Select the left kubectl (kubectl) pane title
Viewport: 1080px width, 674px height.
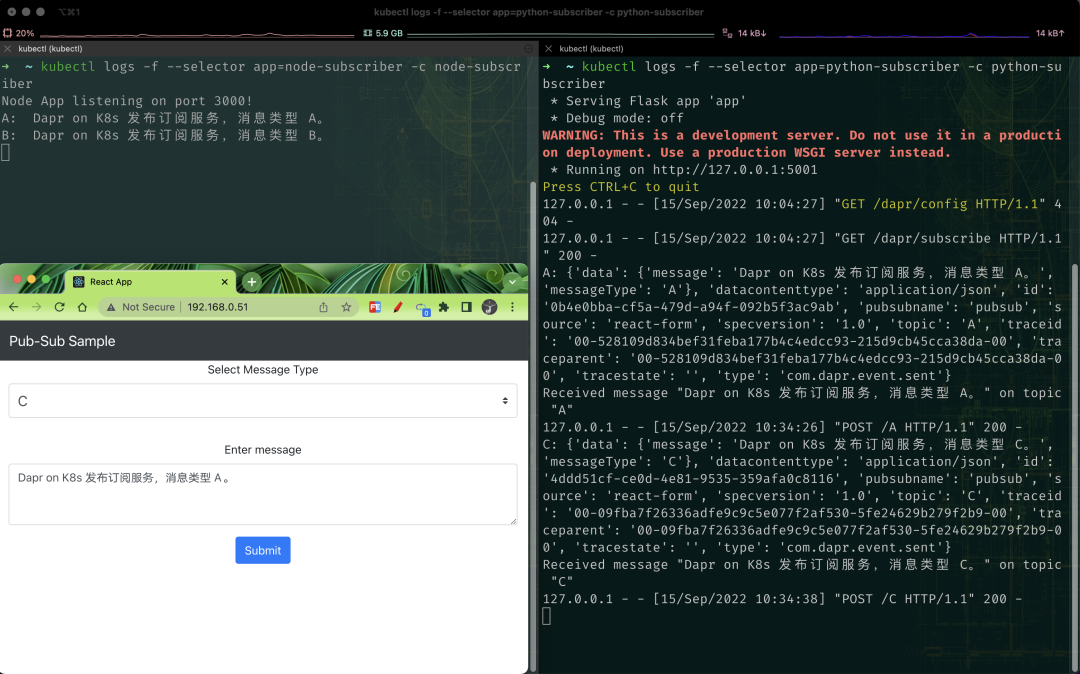50,49
